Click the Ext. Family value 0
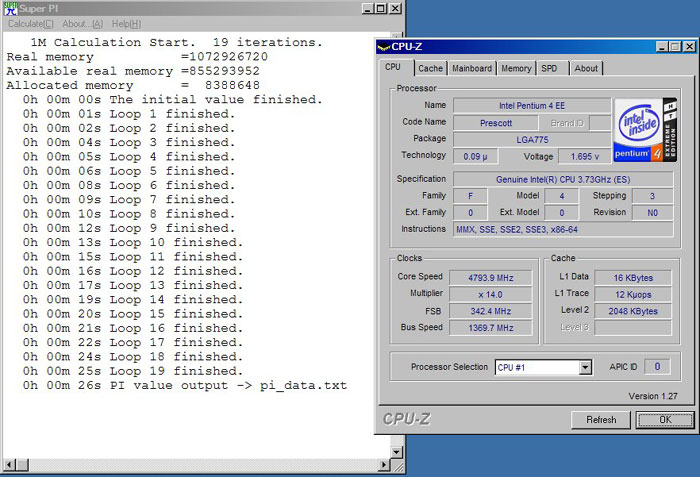 tap(470, 213)
